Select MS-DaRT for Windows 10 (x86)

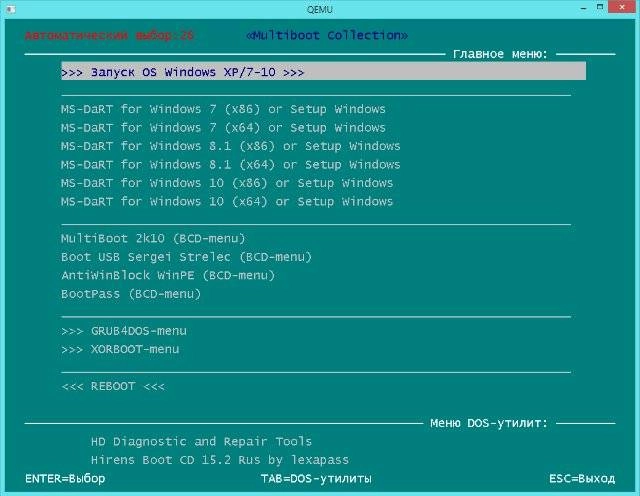point(227,183)
